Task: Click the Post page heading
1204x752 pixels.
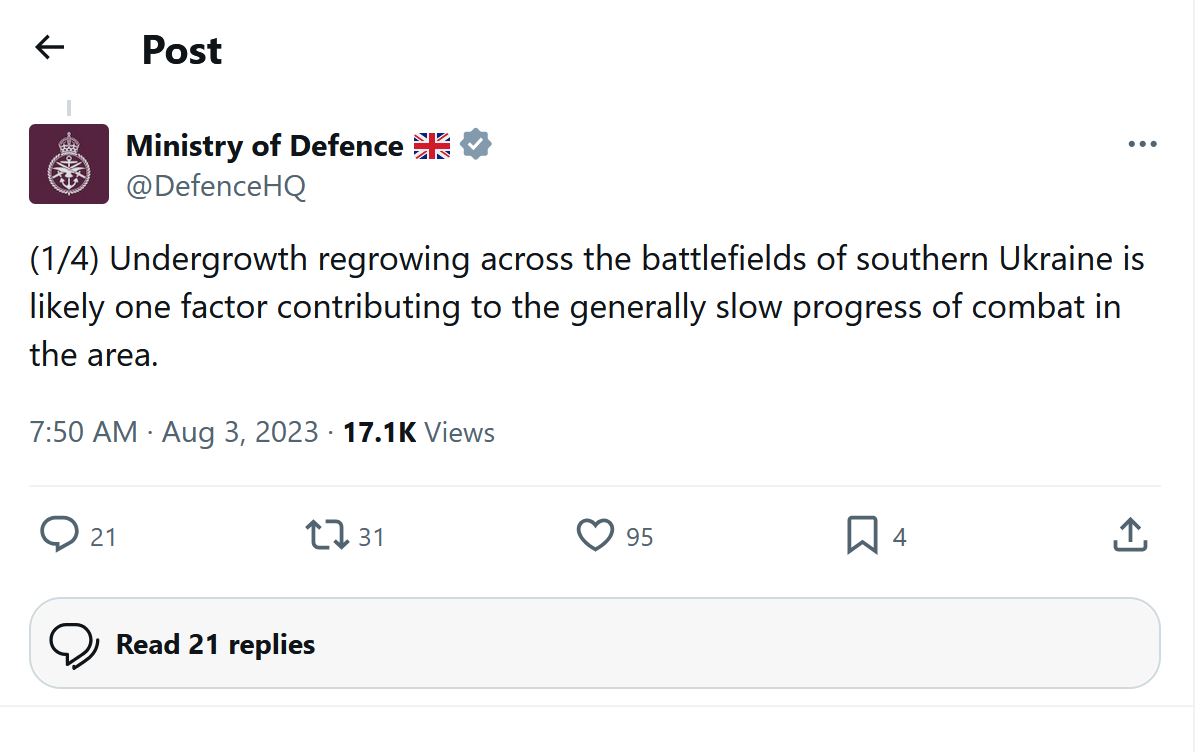Action: tap(182, 50)
